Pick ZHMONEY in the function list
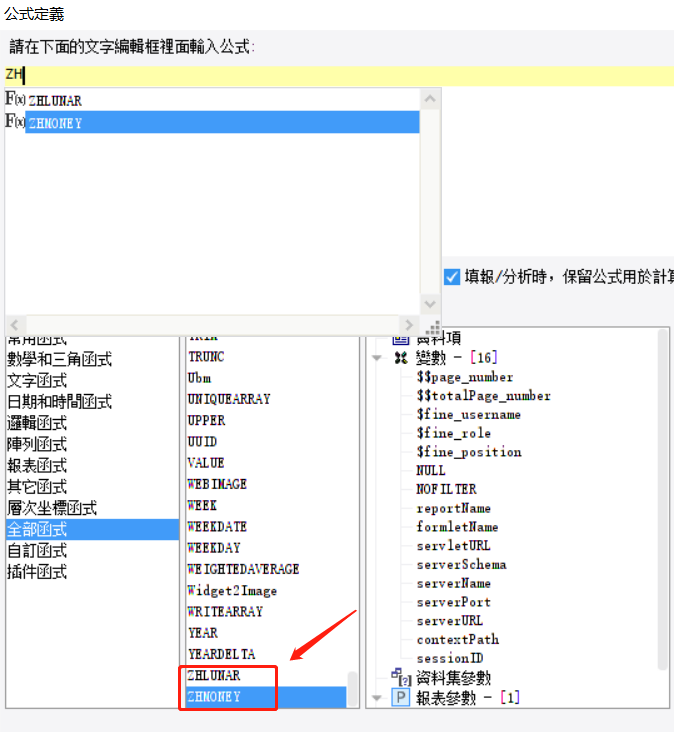This screenshot has height=732, width=674. pyautogui.click(x=266, y=697)
